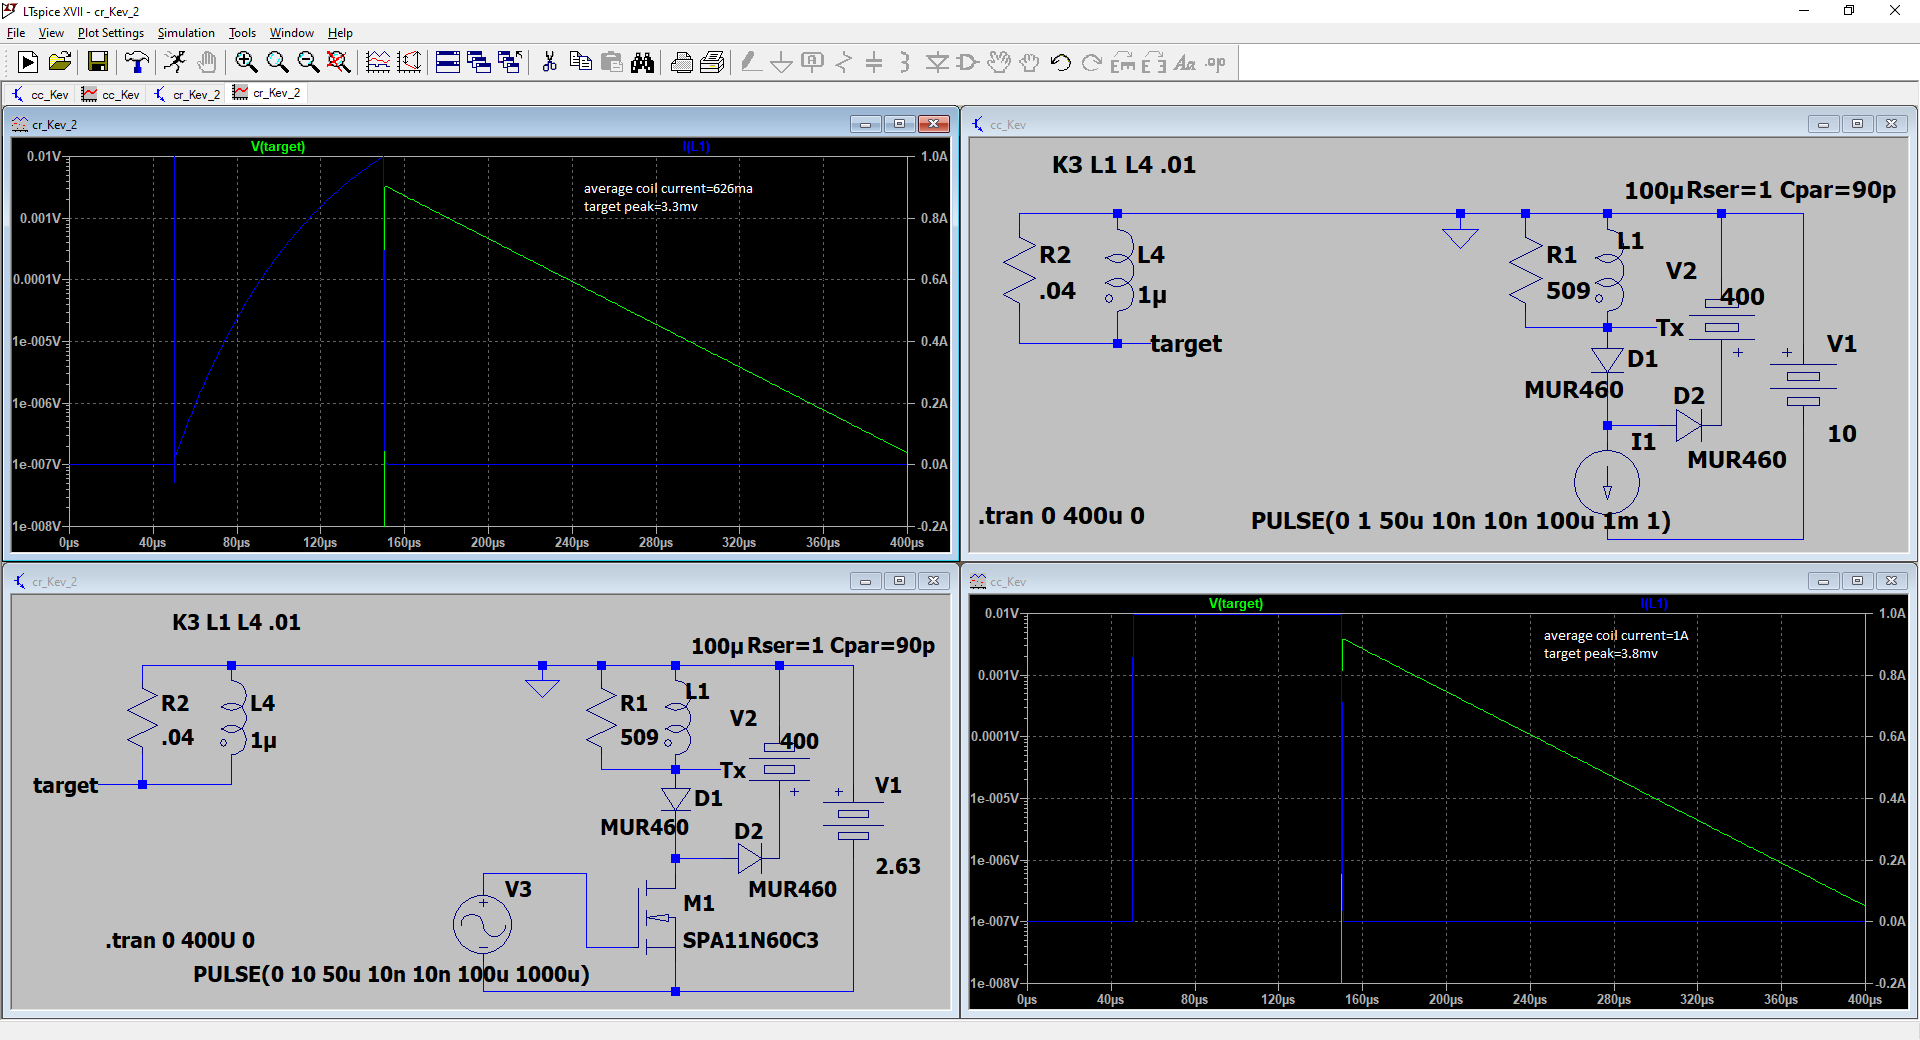This screenshot has width=1920, height=1040.
Task: Select the V(target) trace label in cr_Kev_2 plot
Action: click(x=278, y=147)
